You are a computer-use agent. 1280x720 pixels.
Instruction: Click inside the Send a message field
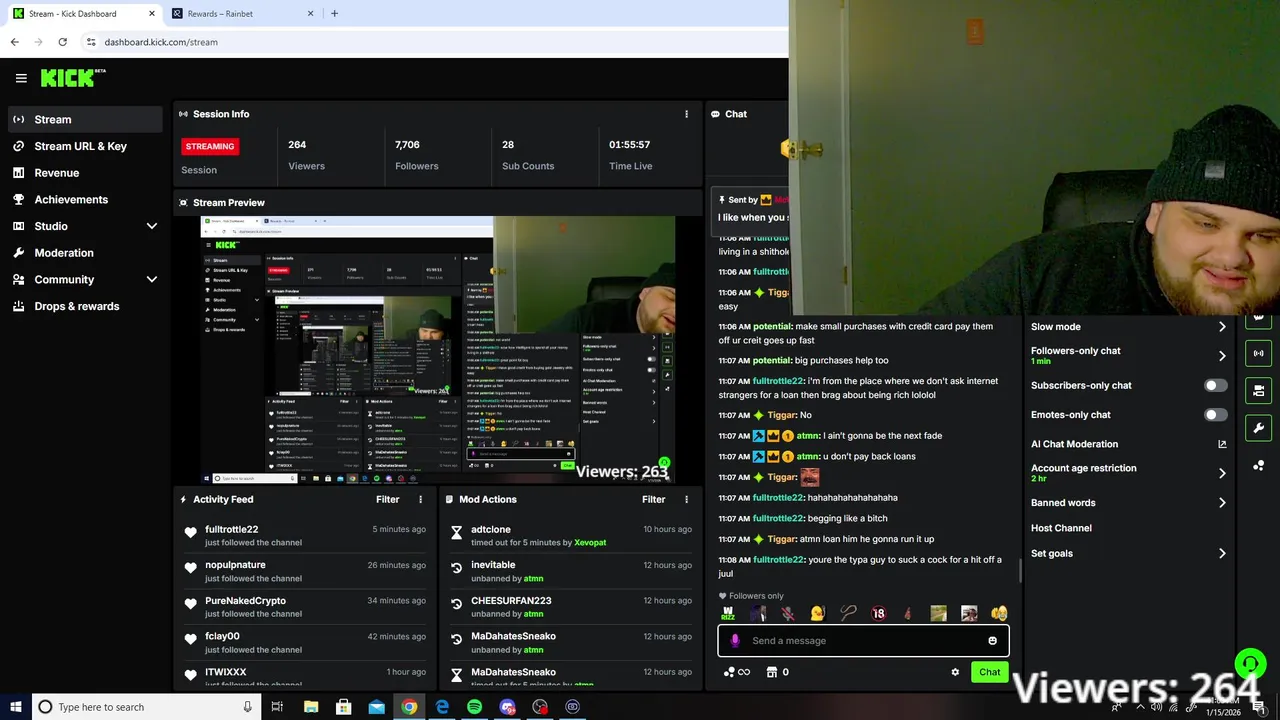tap(863, 641)
